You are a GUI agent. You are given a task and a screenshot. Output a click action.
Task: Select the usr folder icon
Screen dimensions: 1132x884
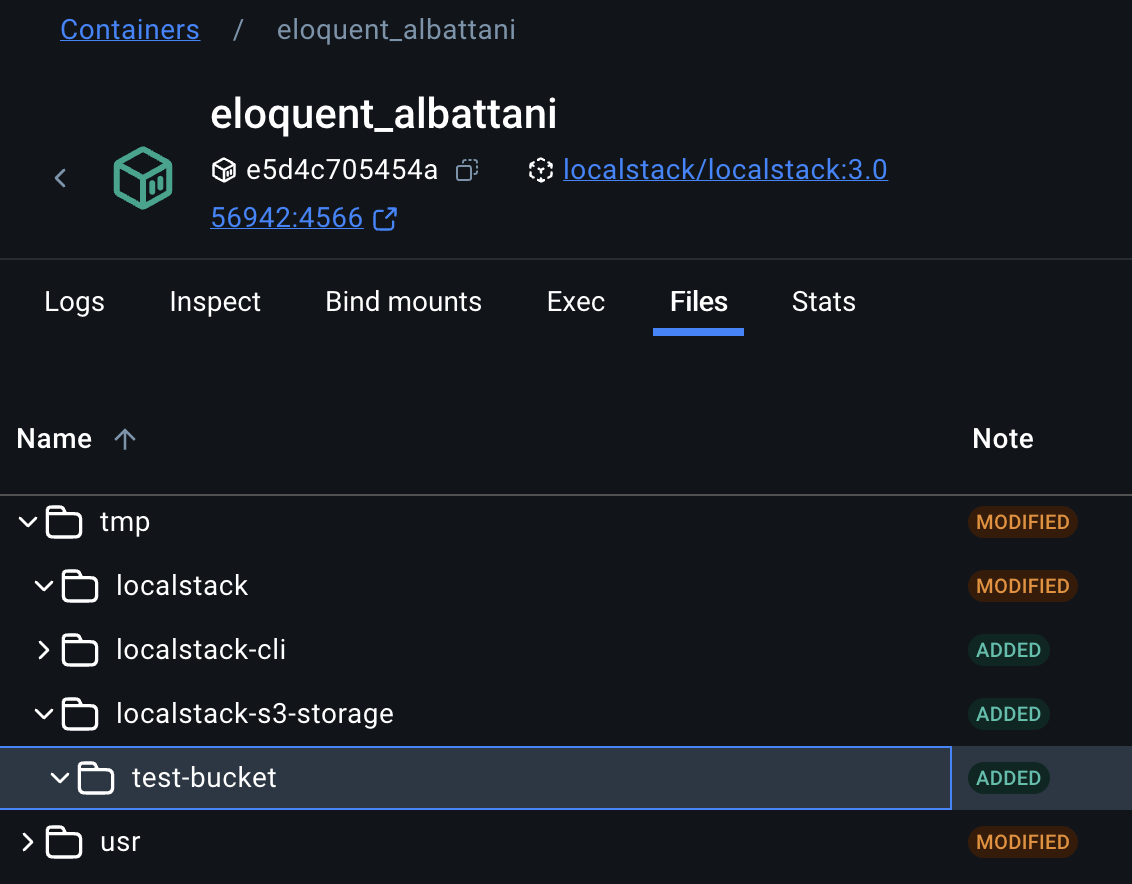click(x=64, y=842)
